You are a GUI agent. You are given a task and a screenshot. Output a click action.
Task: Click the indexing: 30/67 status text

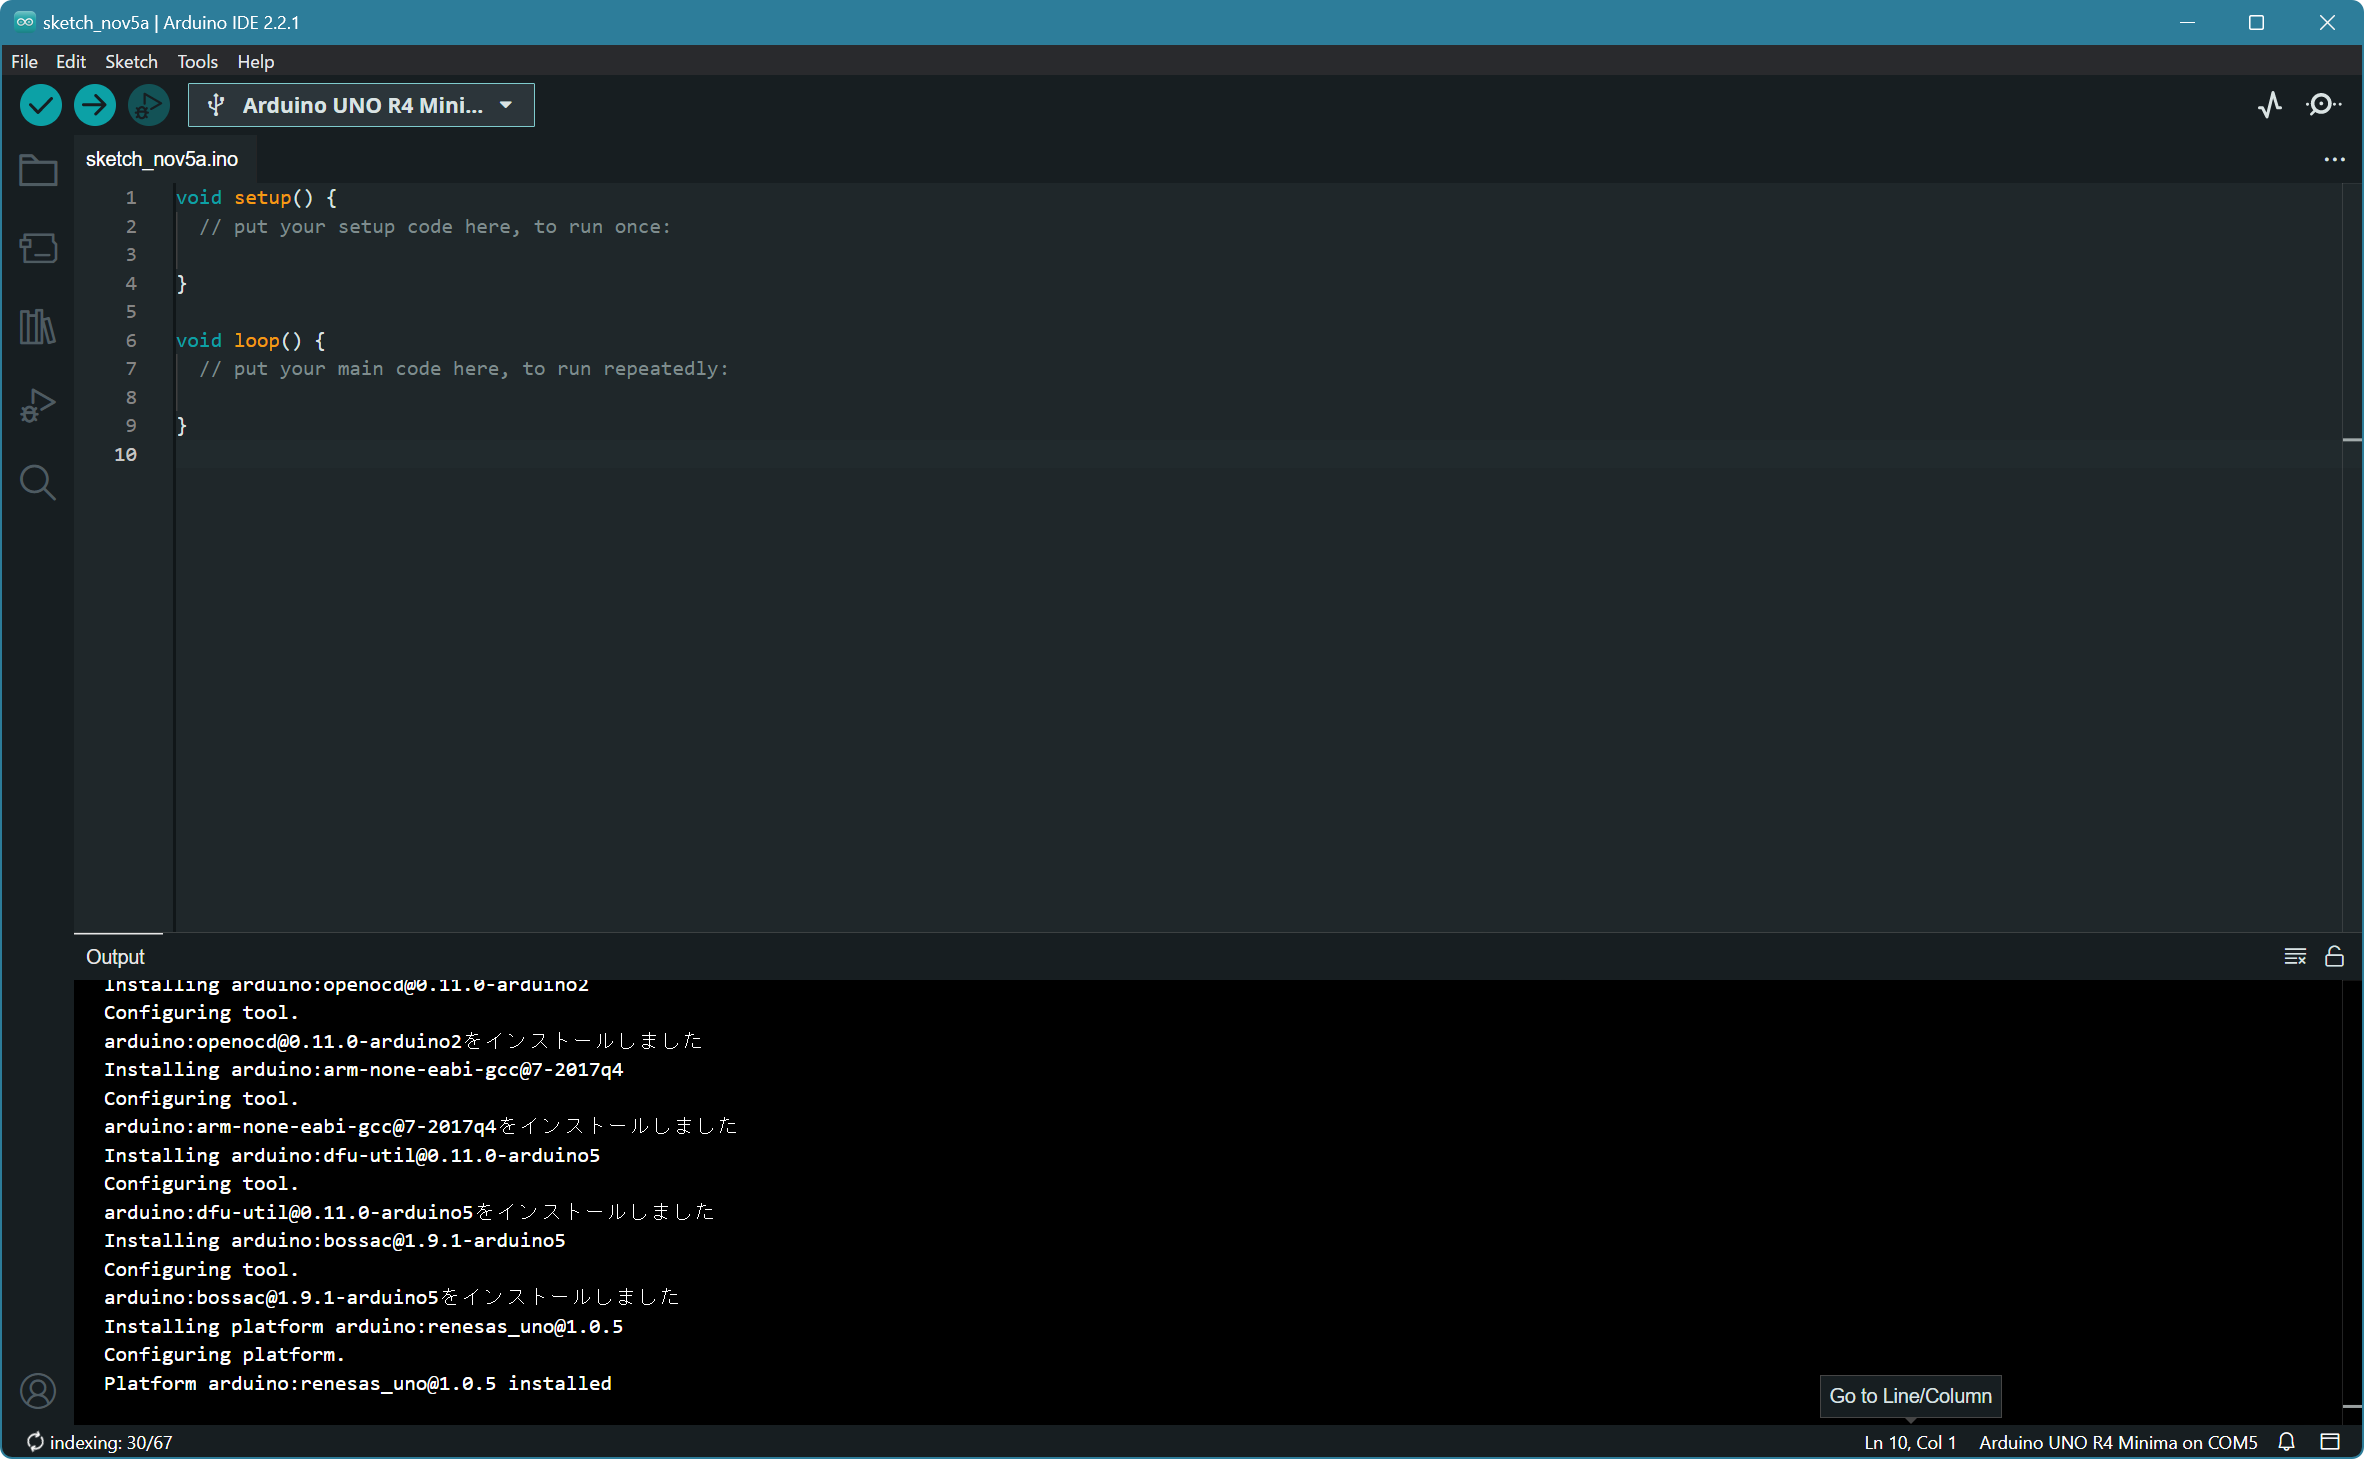pyautogui.click(x=111, y=1442)
